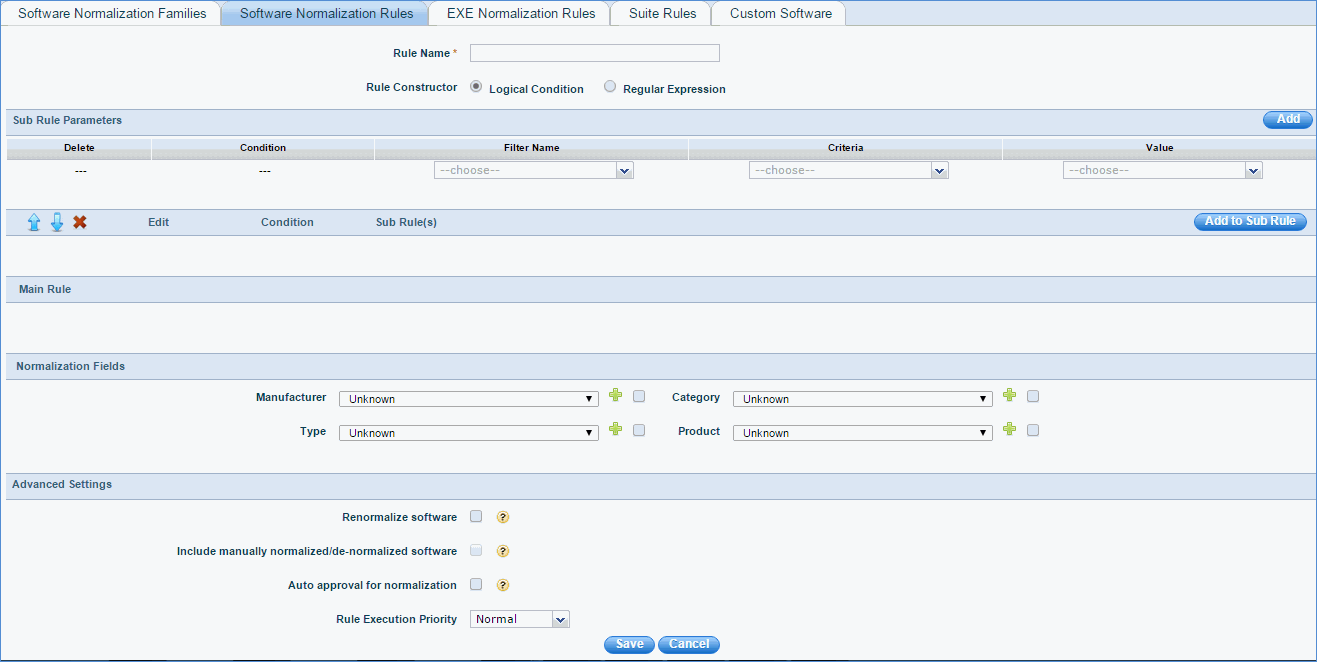Click green plus icon next to Manufacturer
Viewport: 1317px width, 662px height.
coord(616,396)
